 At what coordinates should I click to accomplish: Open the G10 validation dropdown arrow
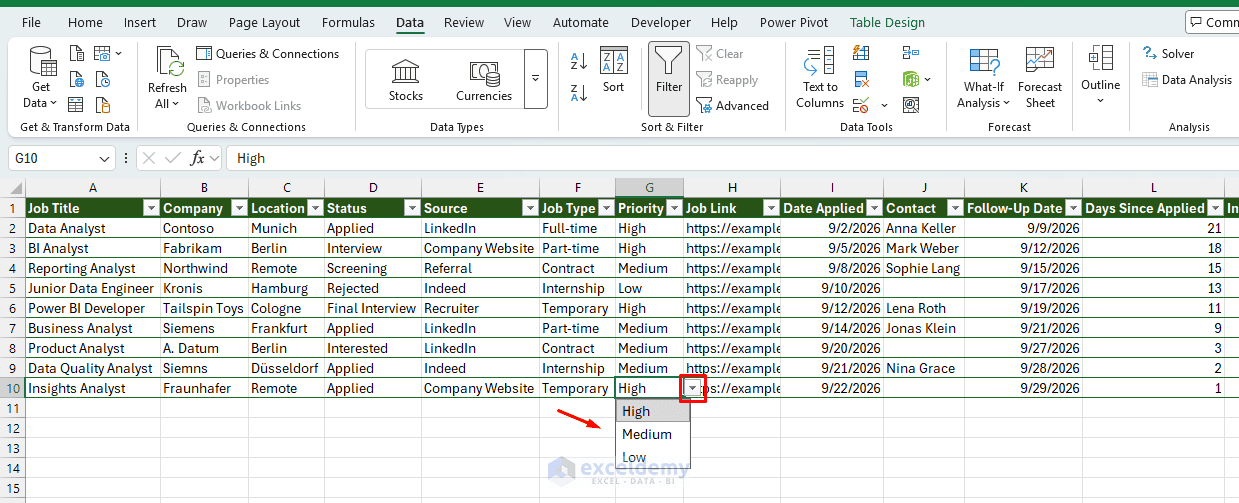[x=692, y=388]
